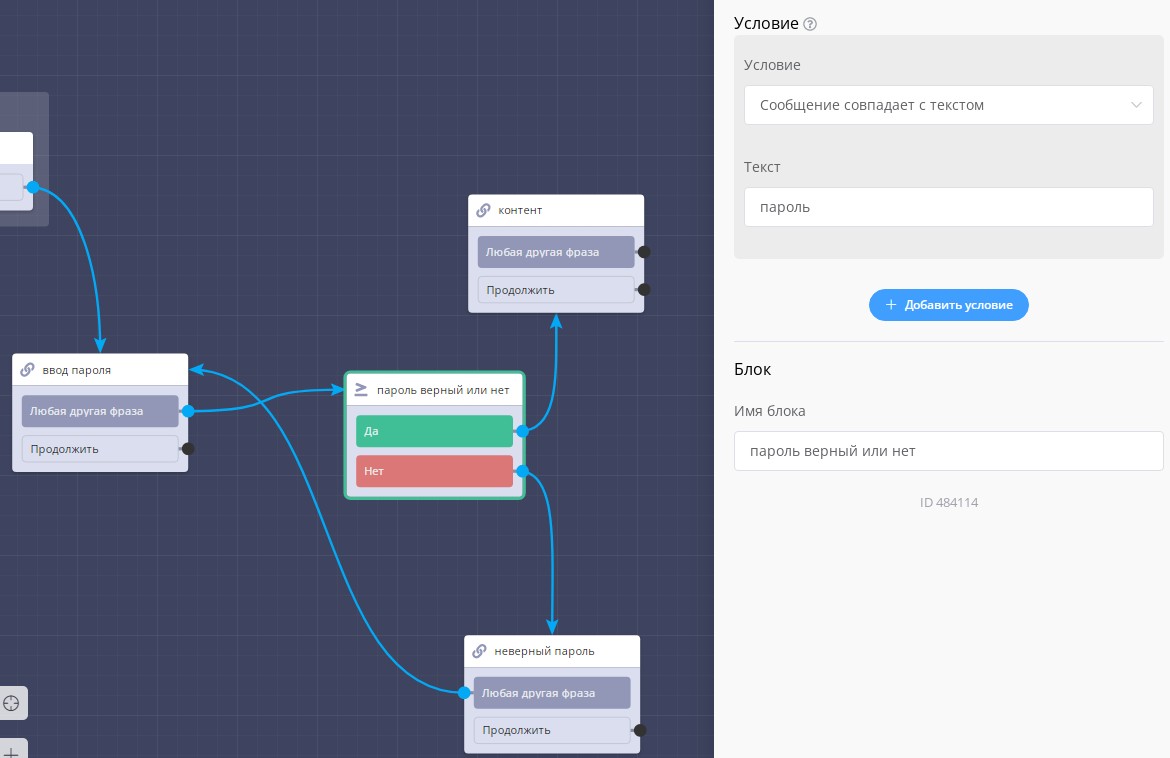Click link icon on неверный пароль block

[479, 651]
